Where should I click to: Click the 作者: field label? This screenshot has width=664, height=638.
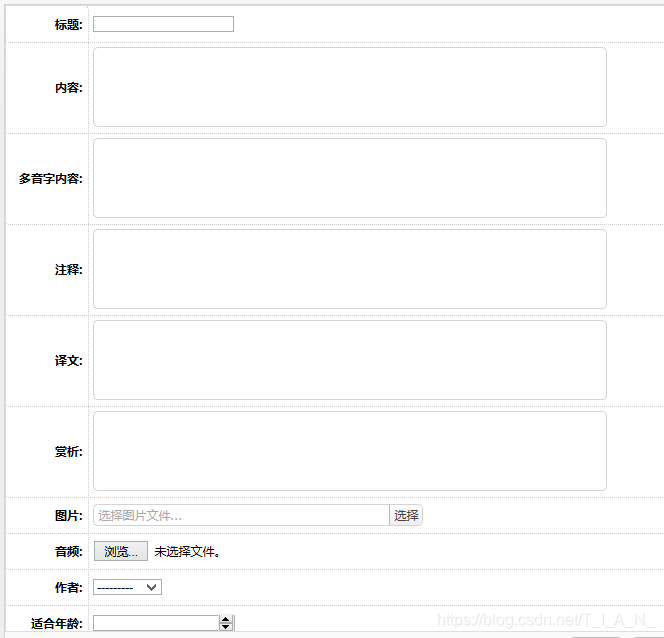point(69,588)
